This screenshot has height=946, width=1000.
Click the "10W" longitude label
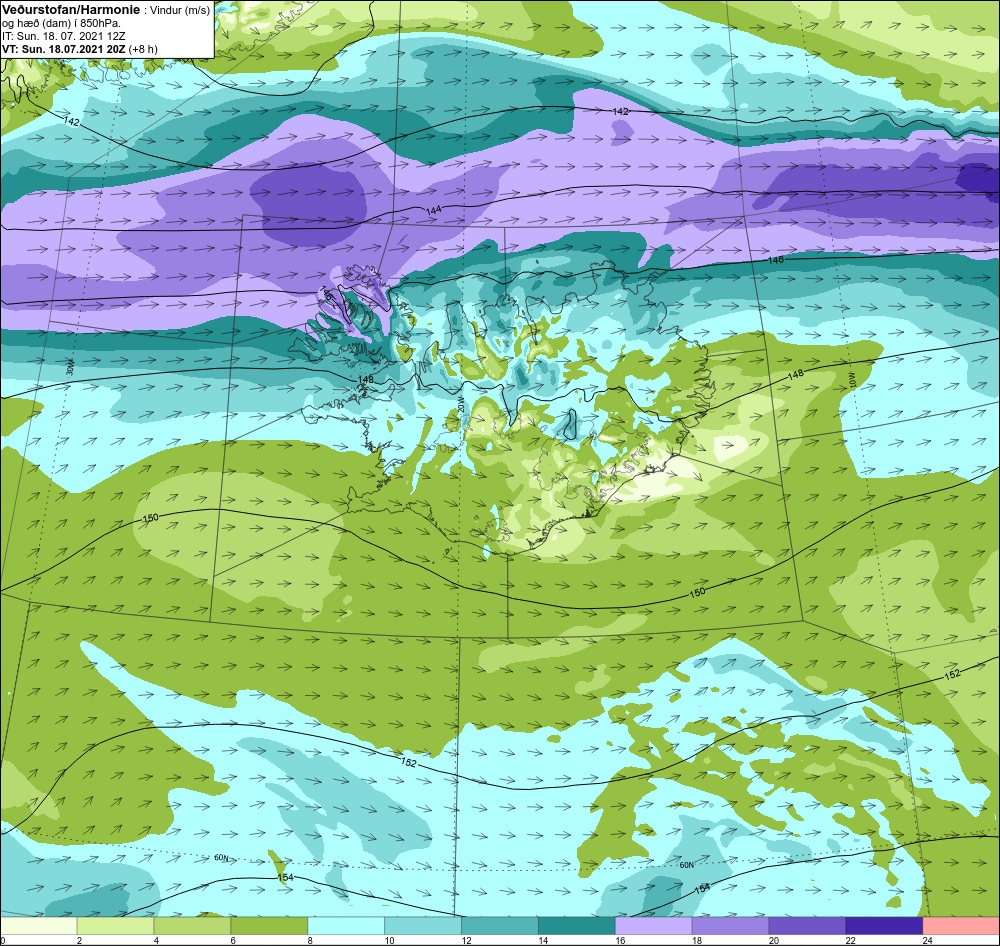point(851,380)
